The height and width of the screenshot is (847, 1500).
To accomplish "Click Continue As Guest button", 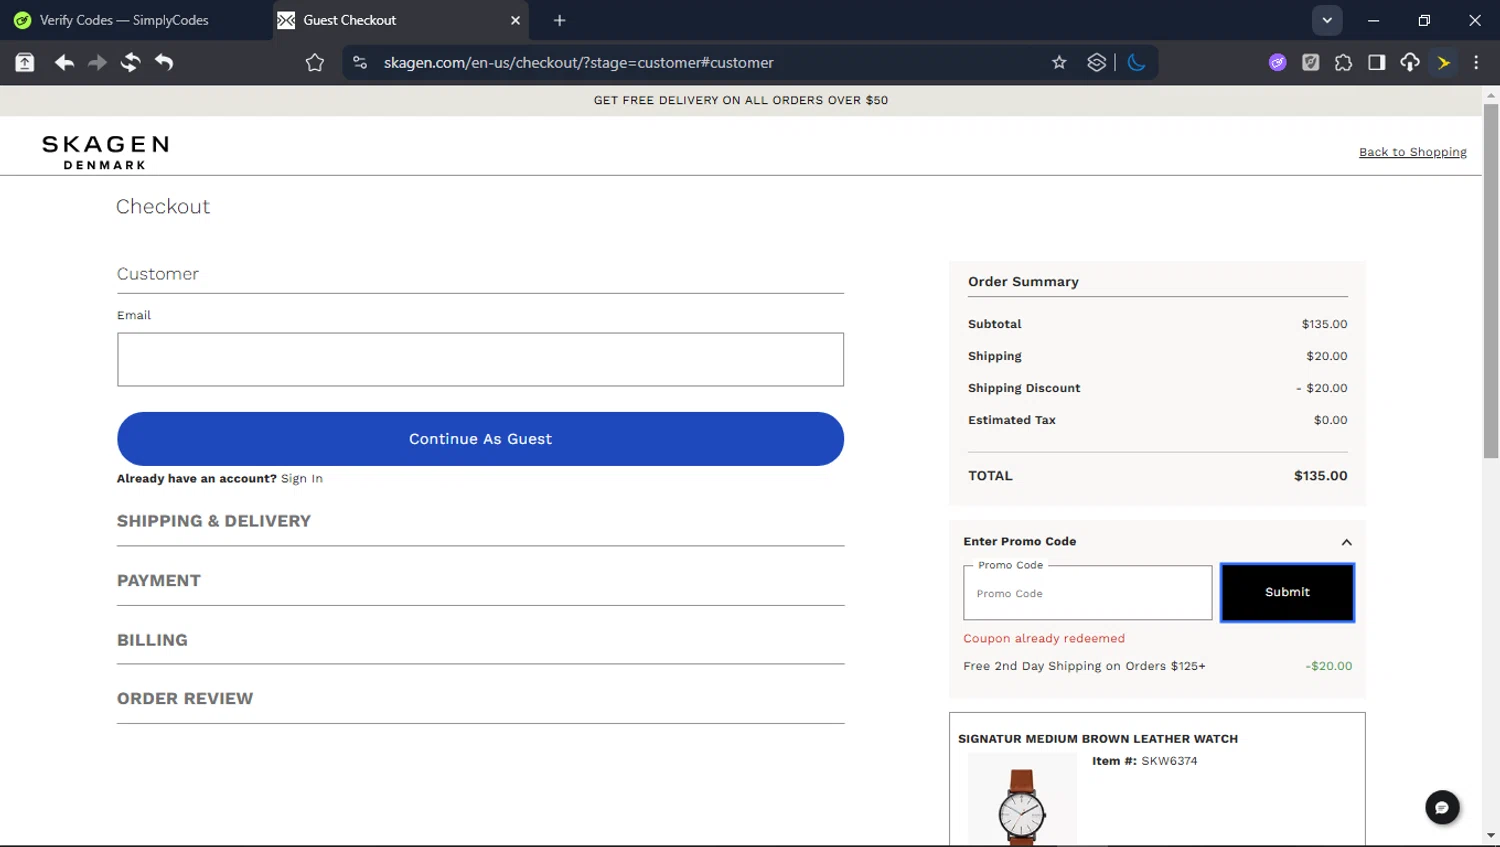I will [x=480, y=439].
